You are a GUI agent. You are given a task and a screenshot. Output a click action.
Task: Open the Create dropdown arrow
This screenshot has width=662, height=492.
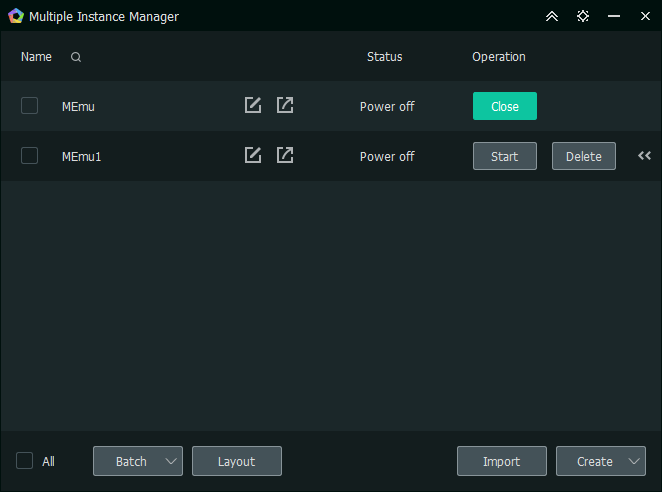click(x=634, y=461)
